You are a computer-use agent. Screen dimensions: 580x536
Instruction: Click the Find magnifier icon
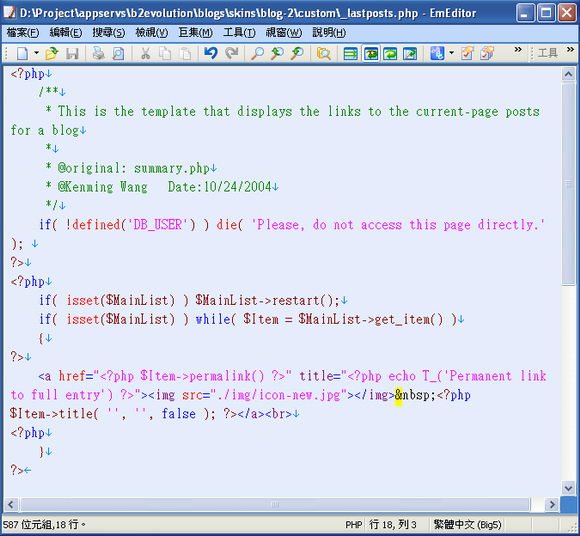click(x=257, y=54)
